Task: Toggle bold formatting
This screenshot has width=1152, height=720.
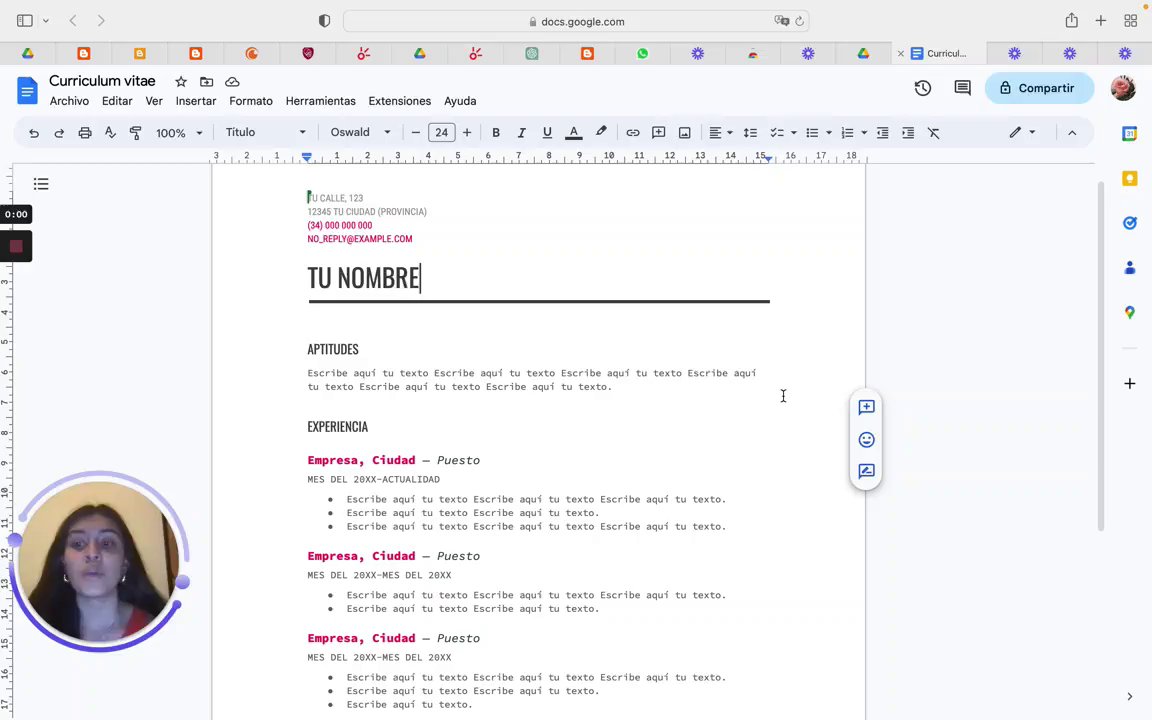Action: tap(496, 133)
